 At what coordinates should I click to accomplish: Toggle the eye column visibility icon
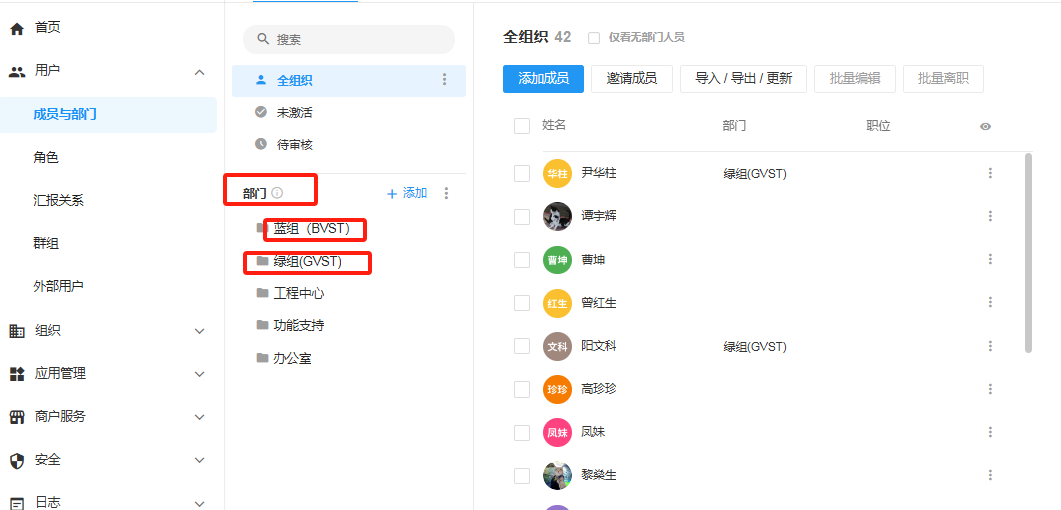[985, 126]
